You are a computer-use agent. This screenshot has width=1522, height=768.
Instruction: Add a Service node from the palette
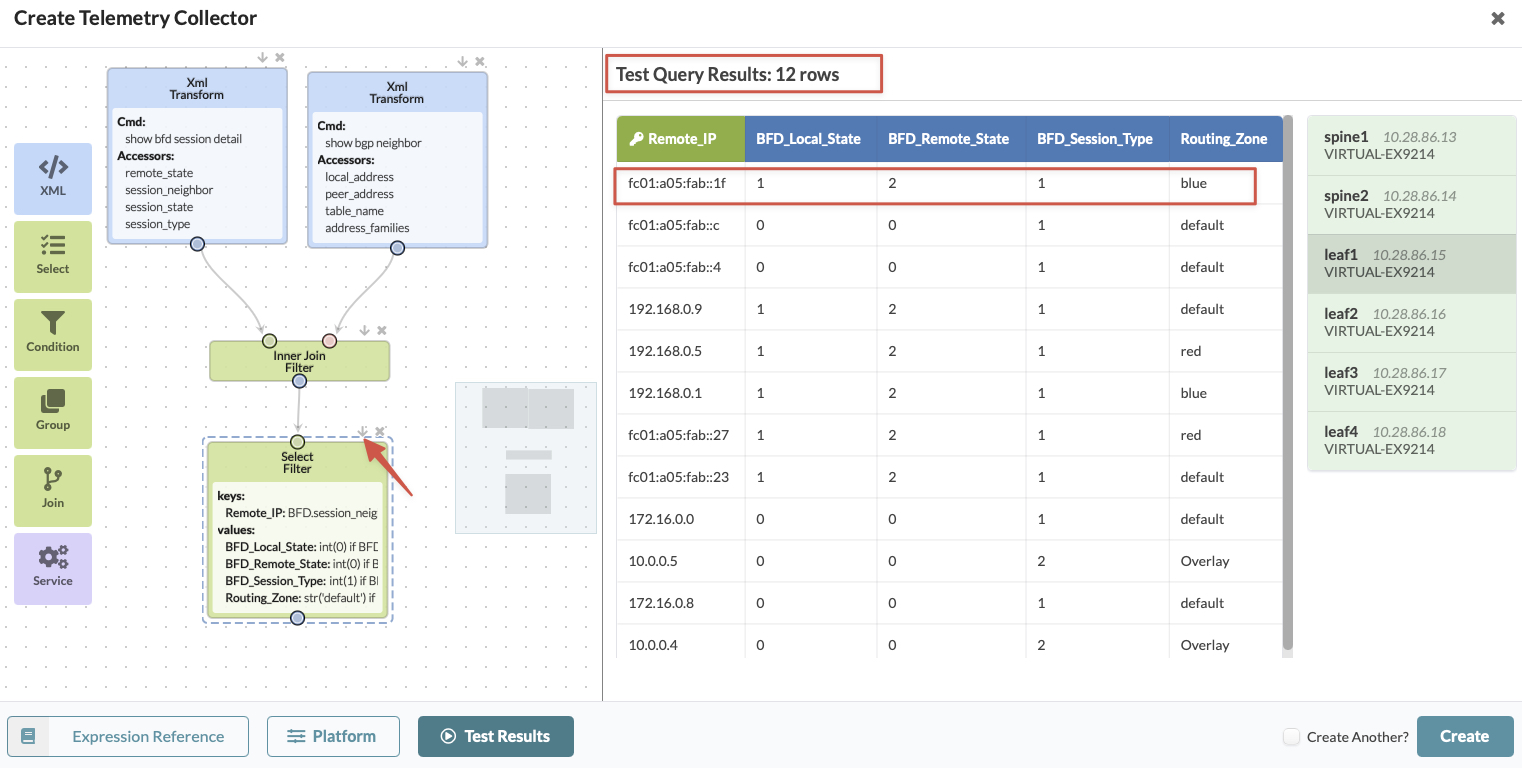(x=53, y=569)
